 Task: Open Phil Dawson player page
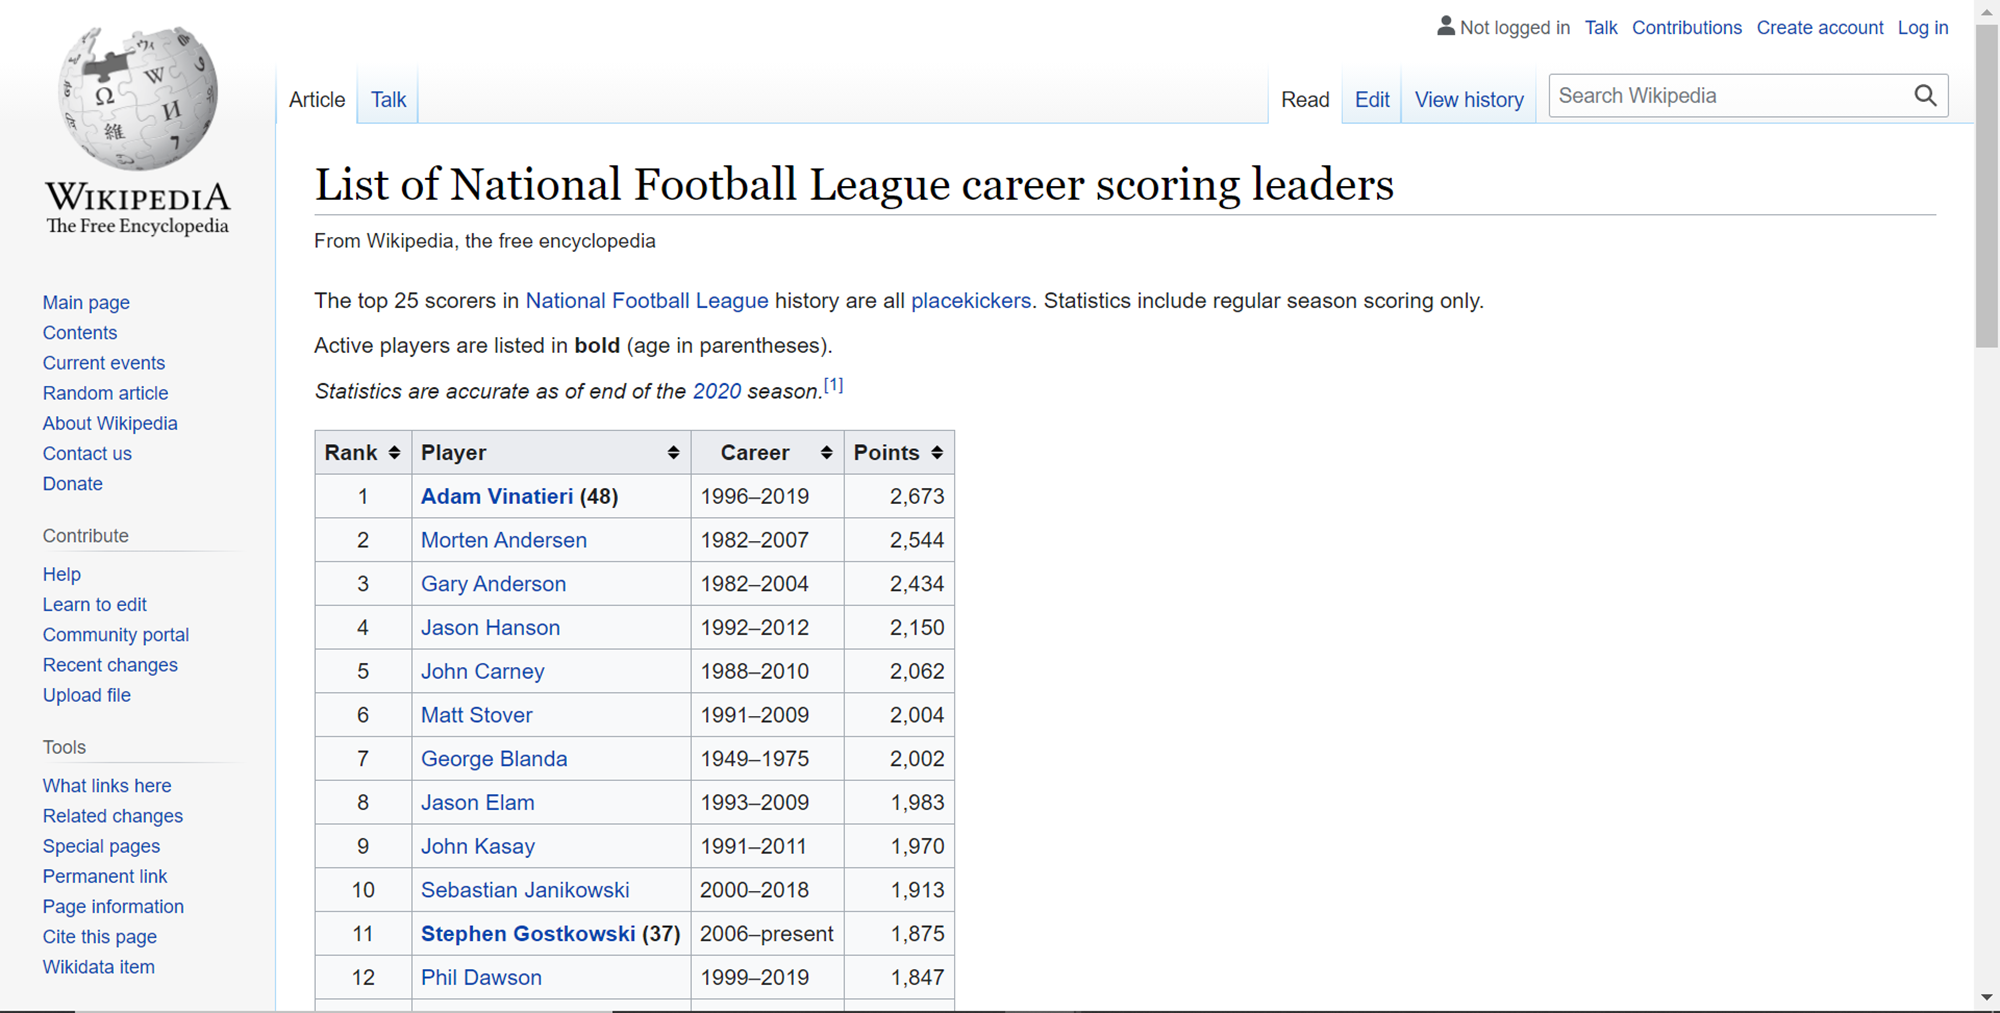[481, 978]
